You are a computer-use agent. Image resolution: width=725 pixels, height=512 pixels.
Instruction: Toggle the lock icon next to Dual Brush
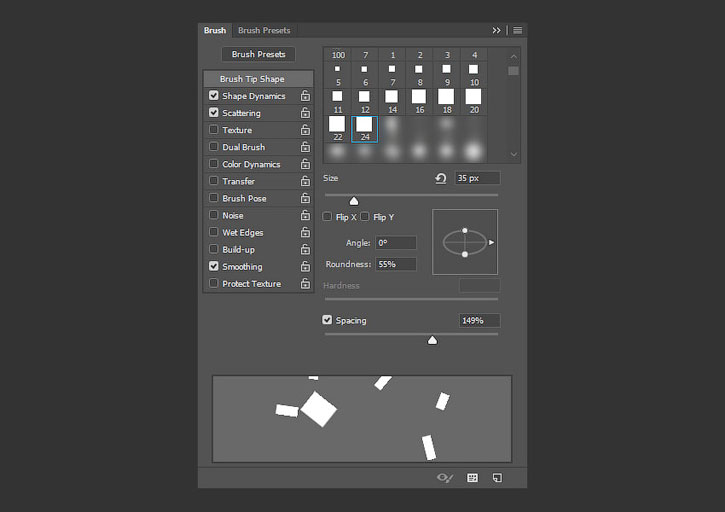click(x=305, y=147)
